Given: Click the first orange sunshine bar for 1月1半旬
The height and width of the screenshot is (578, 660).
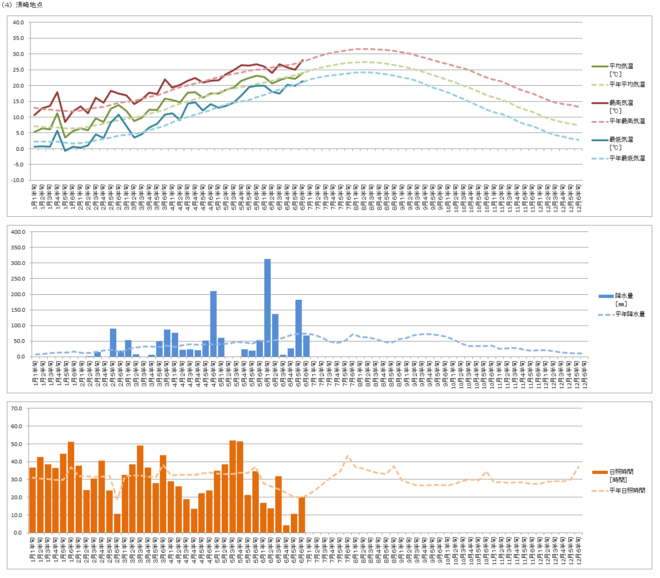Looking at the screenshot, I should tap(32, 500).
